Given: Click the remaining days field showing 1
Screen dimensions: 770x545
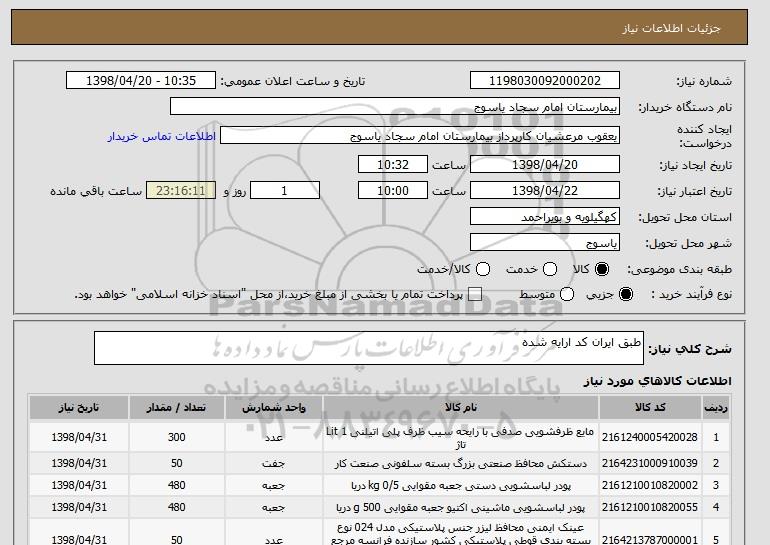Looking at the screenshot, I should (285, 191).
